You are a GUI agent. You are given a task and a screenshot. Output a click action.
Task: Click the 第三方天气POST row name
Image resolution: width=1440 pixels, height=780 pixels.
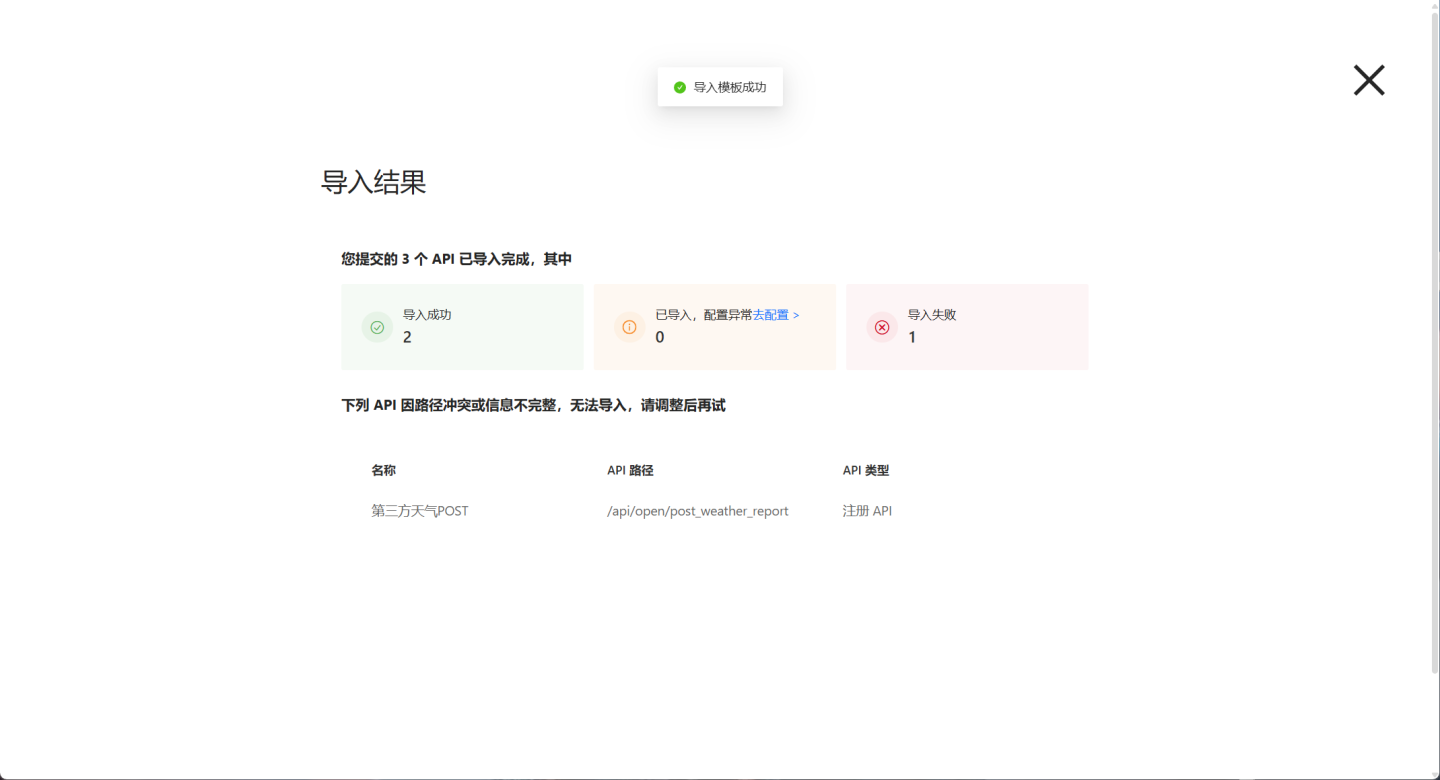420,511
